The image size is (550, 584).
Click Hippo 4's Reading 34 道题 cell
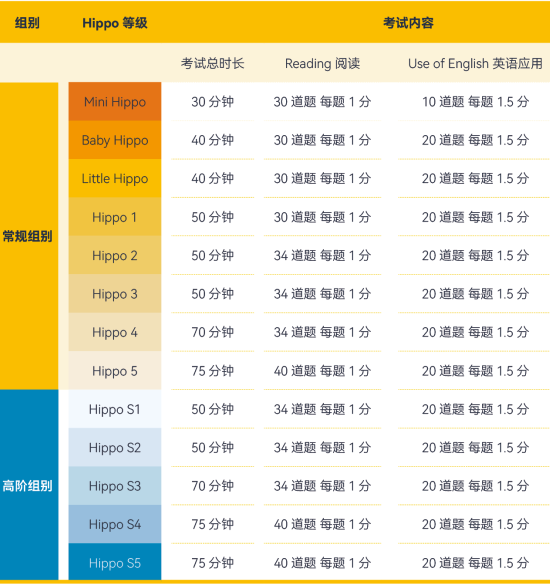coord(322,332)
